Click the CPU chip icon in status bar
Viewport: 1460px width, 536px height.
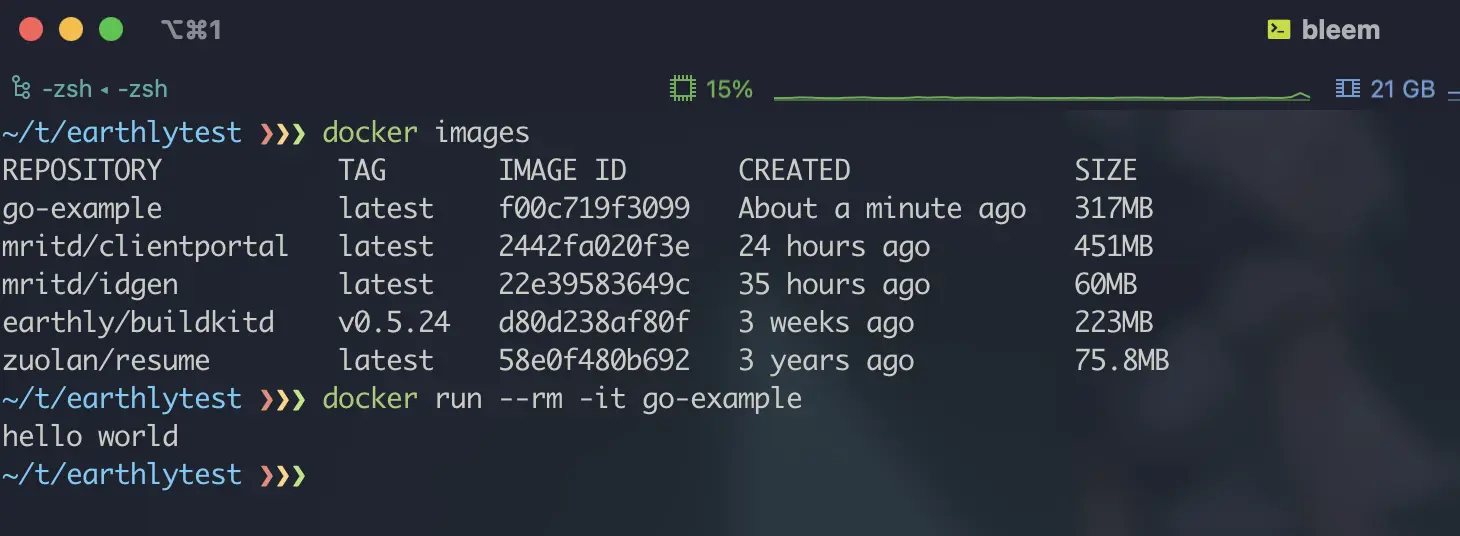tap(682, 89)
